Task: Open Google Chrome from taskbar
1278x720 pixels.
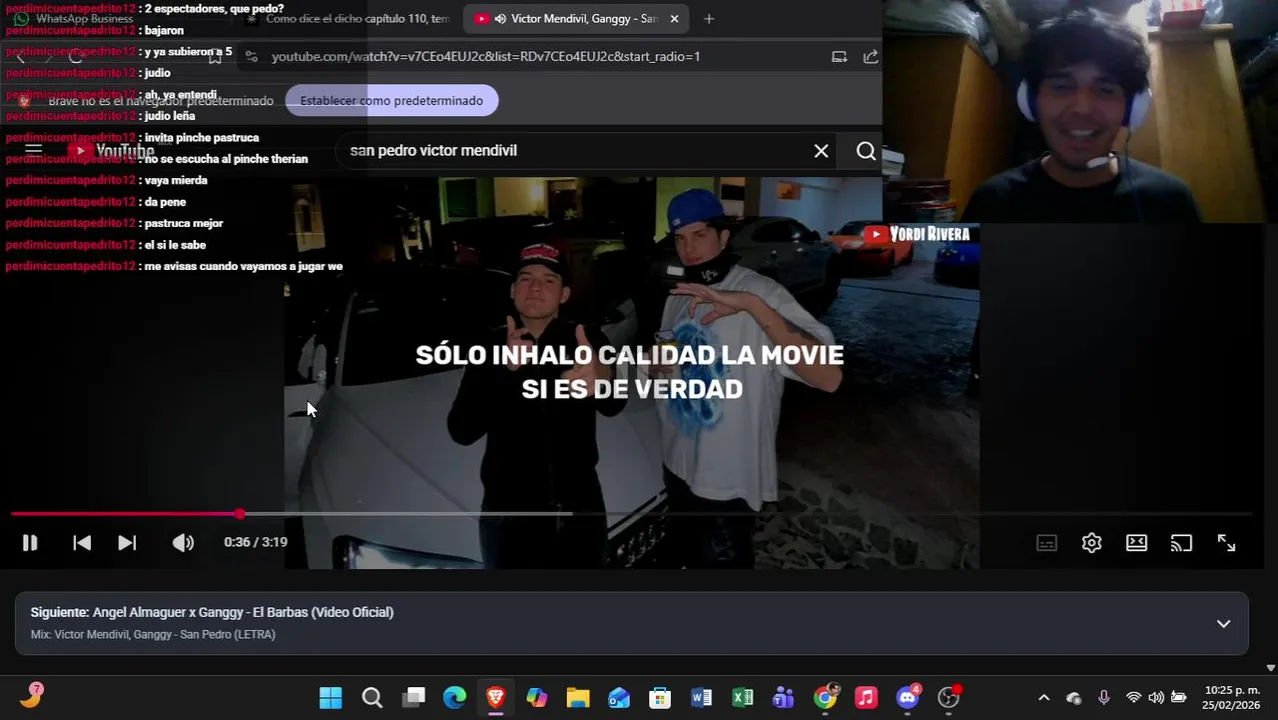Action: coord(825,698)
